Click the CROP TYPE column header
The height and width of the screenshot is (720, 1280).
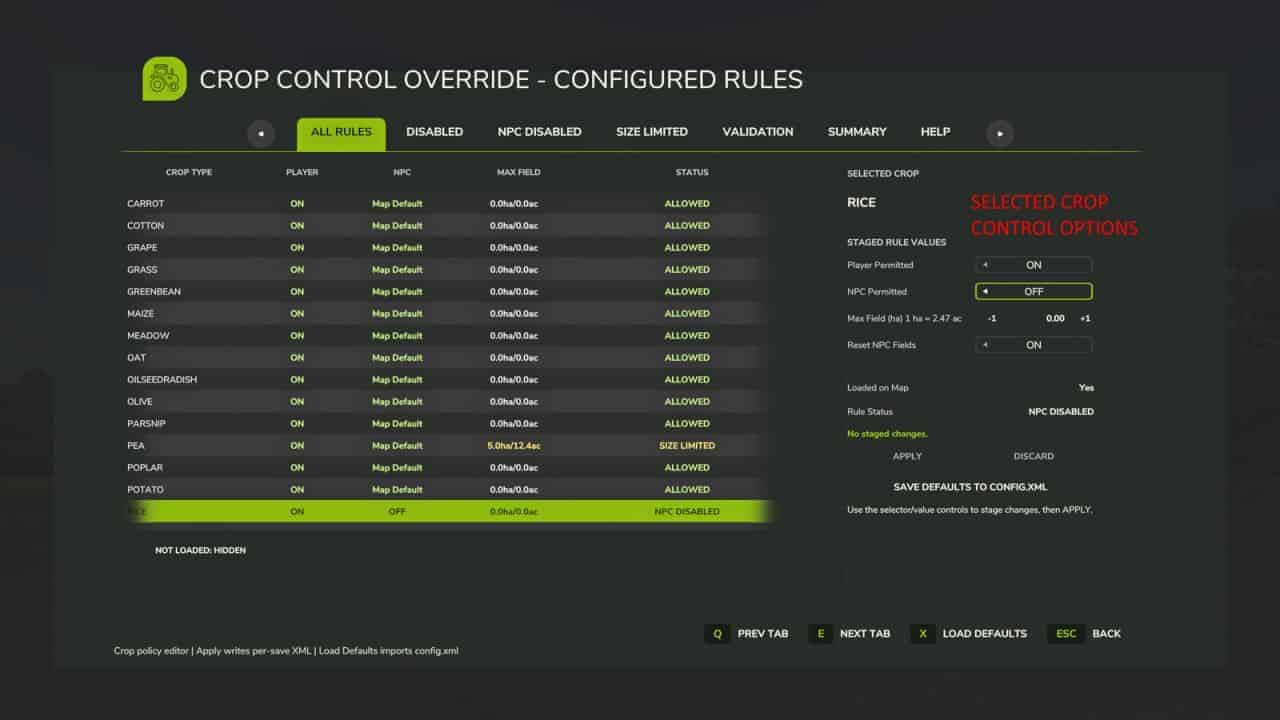[189, 173]
